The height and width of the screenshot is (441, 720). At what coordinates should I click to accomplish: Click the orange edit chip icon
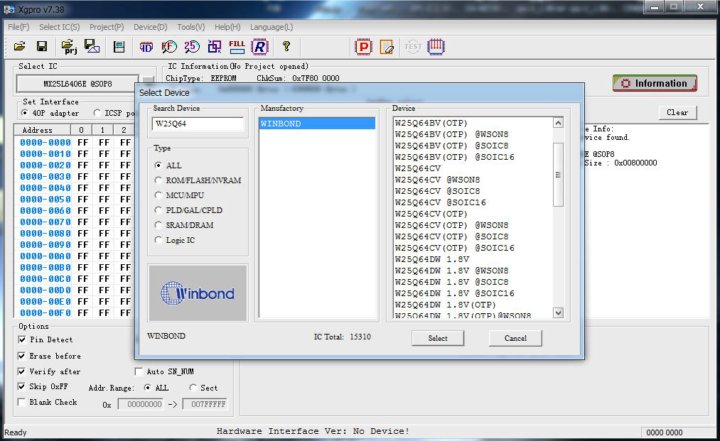click(387, 46)
